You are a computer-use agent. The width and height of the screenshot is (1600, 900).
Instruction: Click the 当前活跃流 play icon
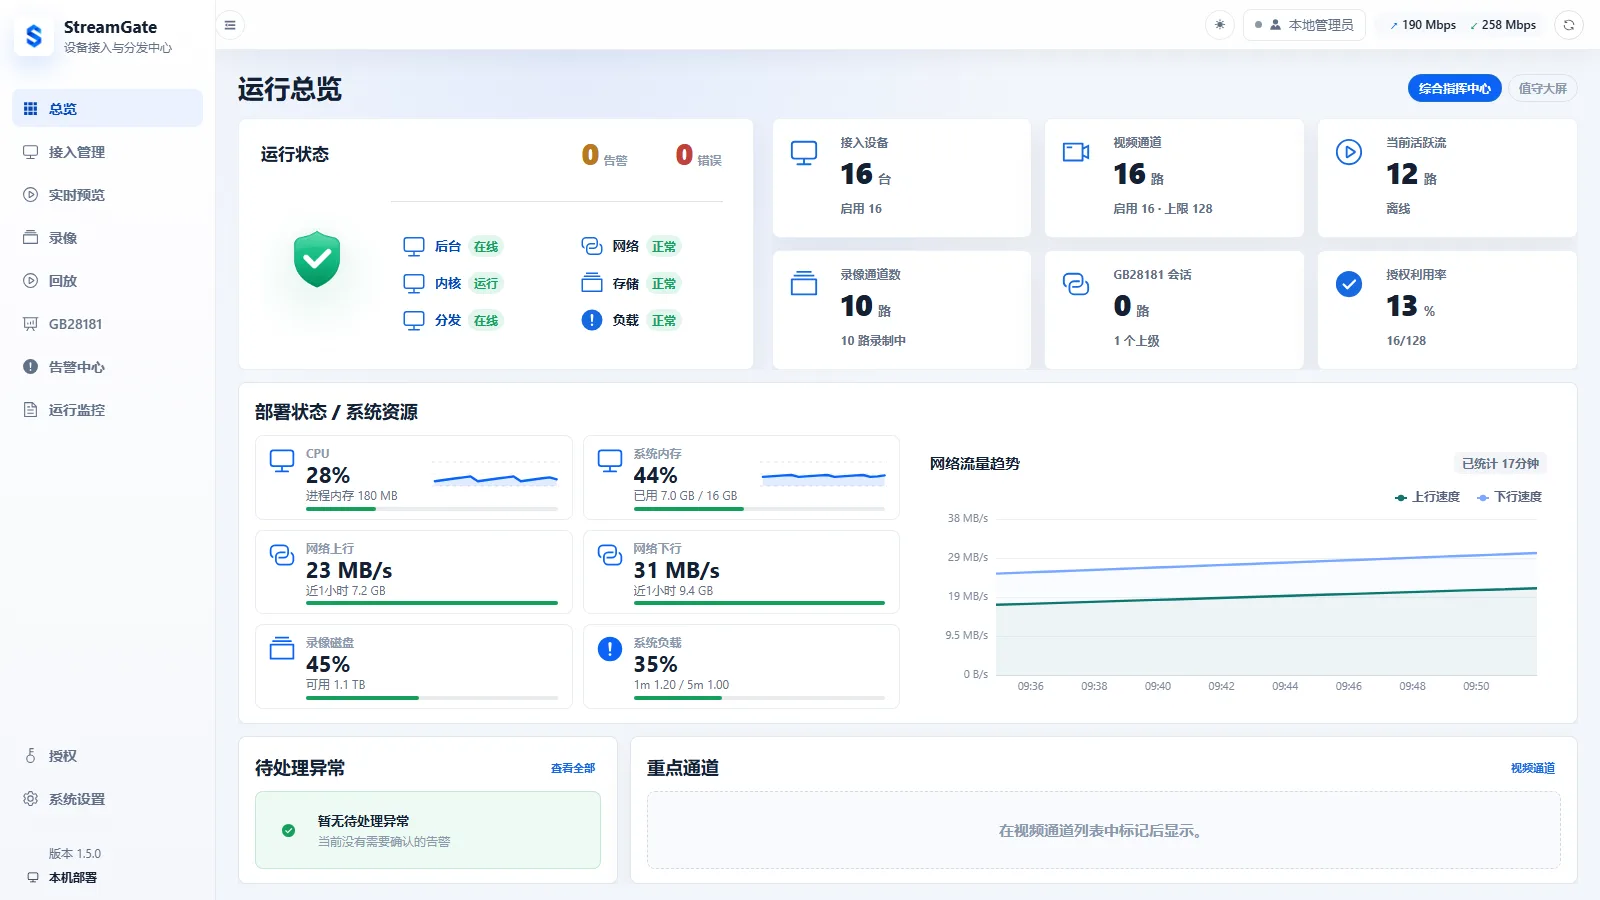pyautogui.click(x=1349, y=152)
